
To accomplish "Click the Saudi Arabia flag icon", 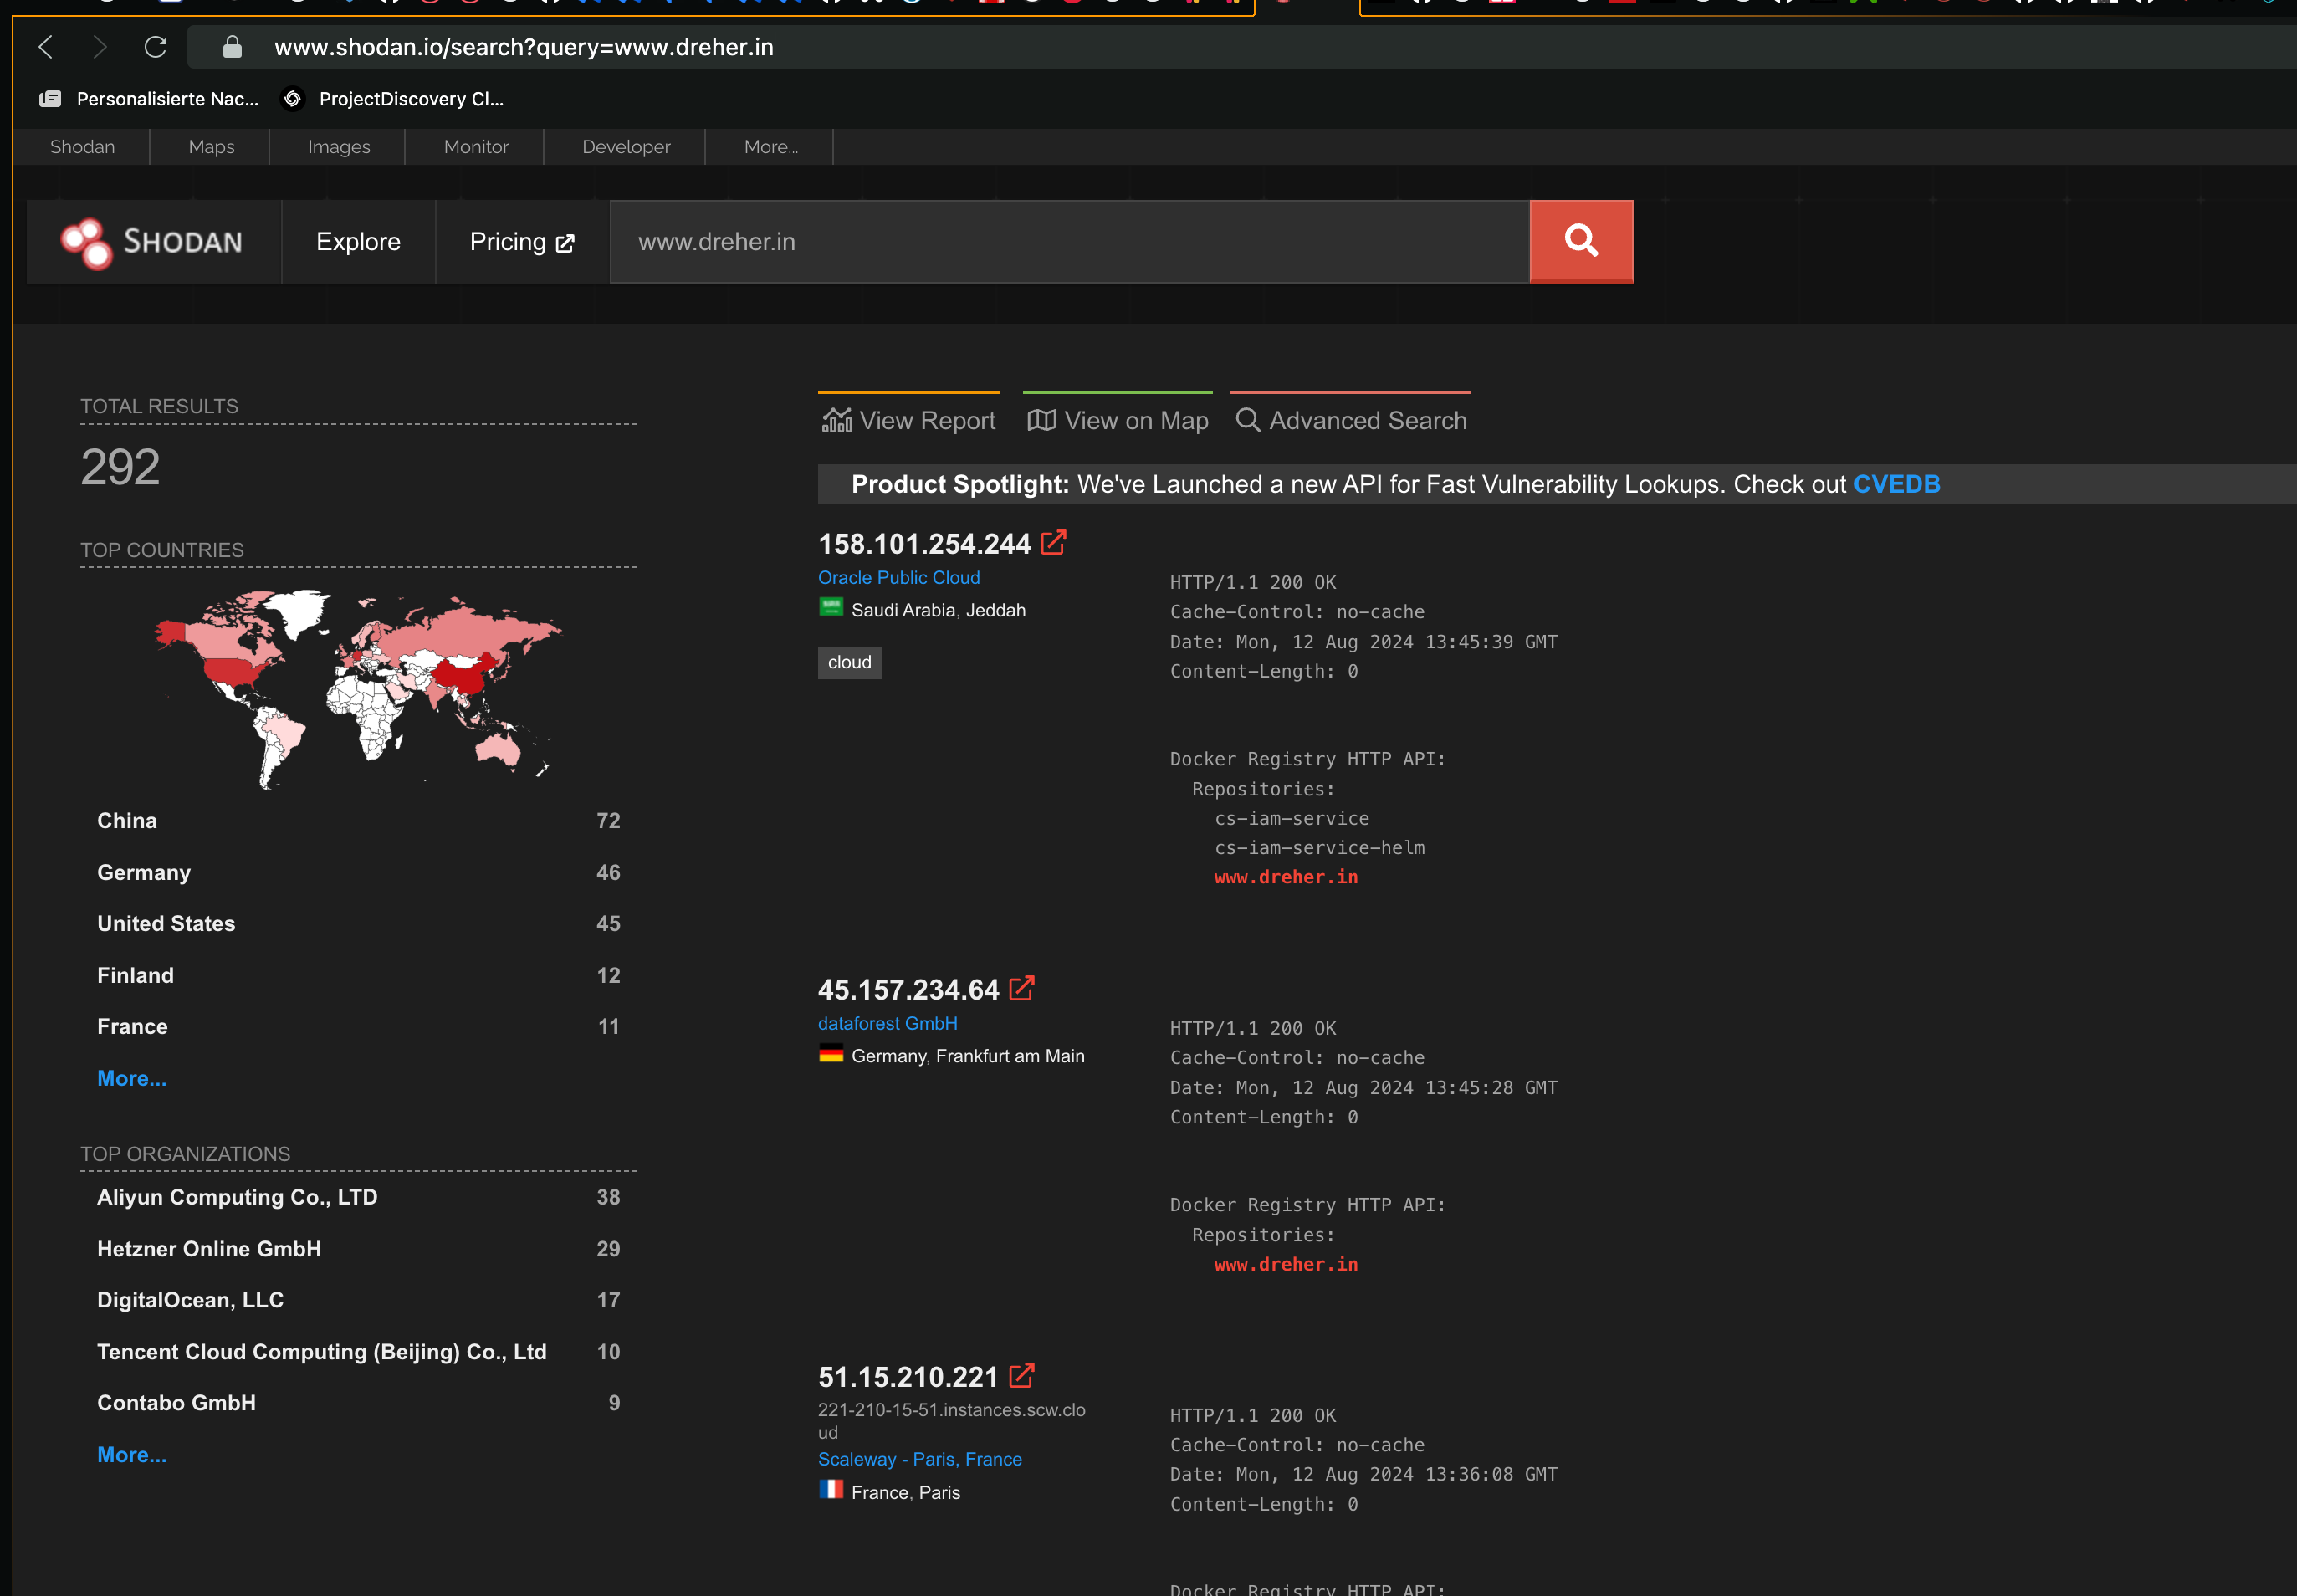I will tap(831, 607).
